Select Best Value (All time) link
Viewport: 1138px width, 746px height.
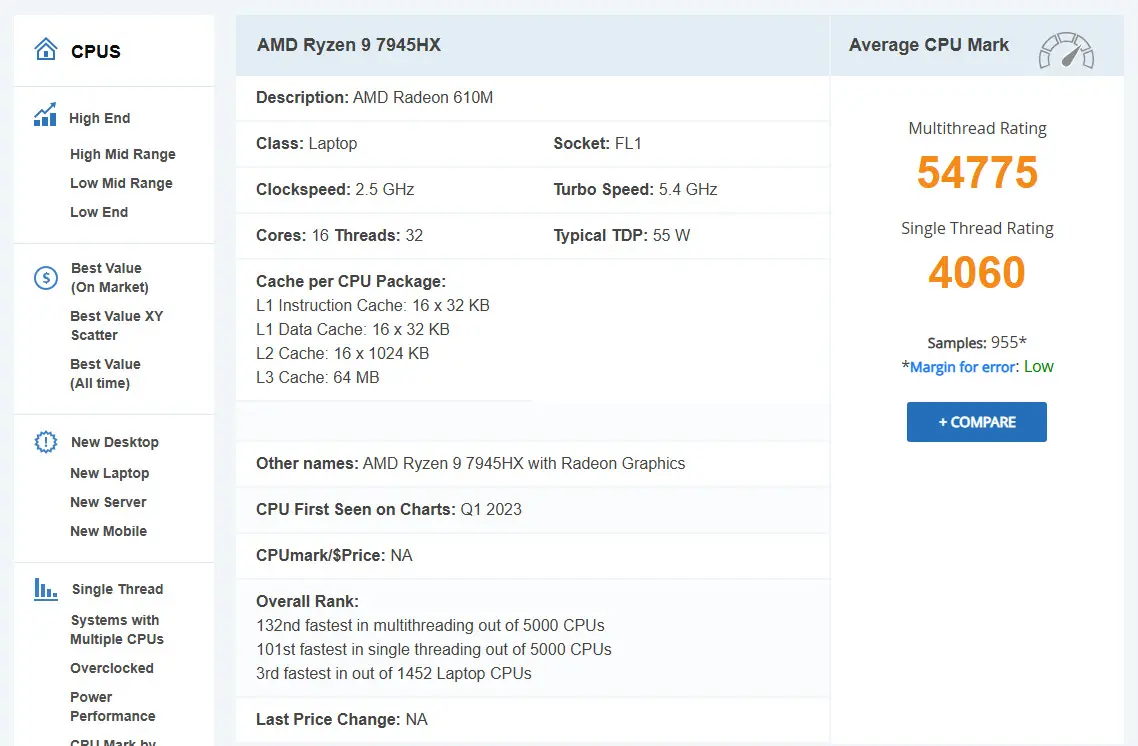tap(105, 373)
